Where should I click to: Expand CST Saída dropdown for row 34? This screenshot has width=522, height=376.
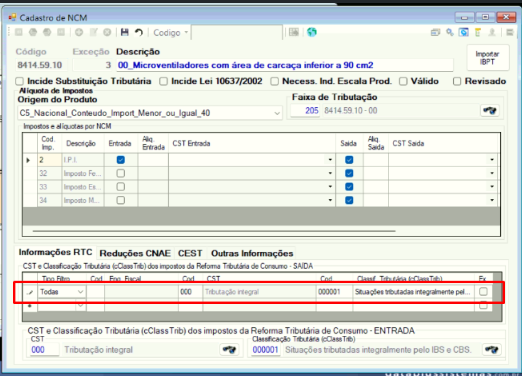point(492,200)
